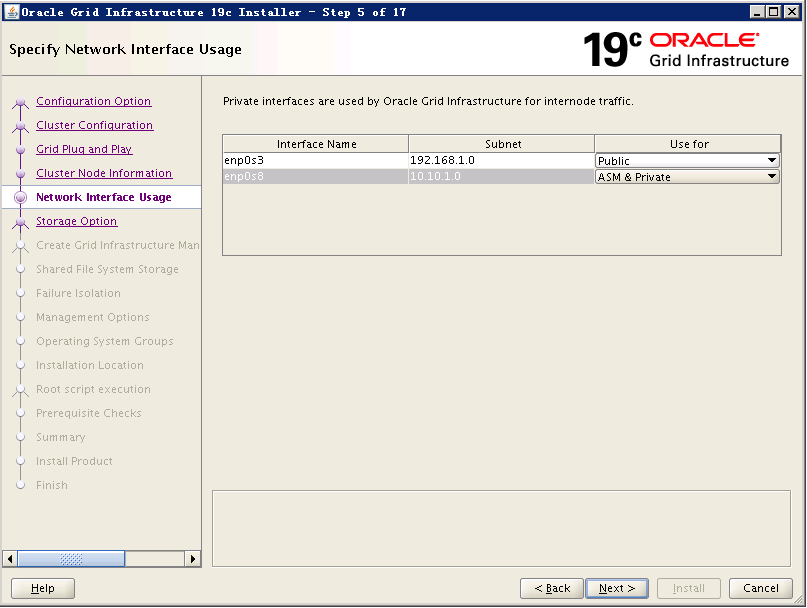Click the Grid Plug and Play step marker
807x608 pixels.
point(21,150)
